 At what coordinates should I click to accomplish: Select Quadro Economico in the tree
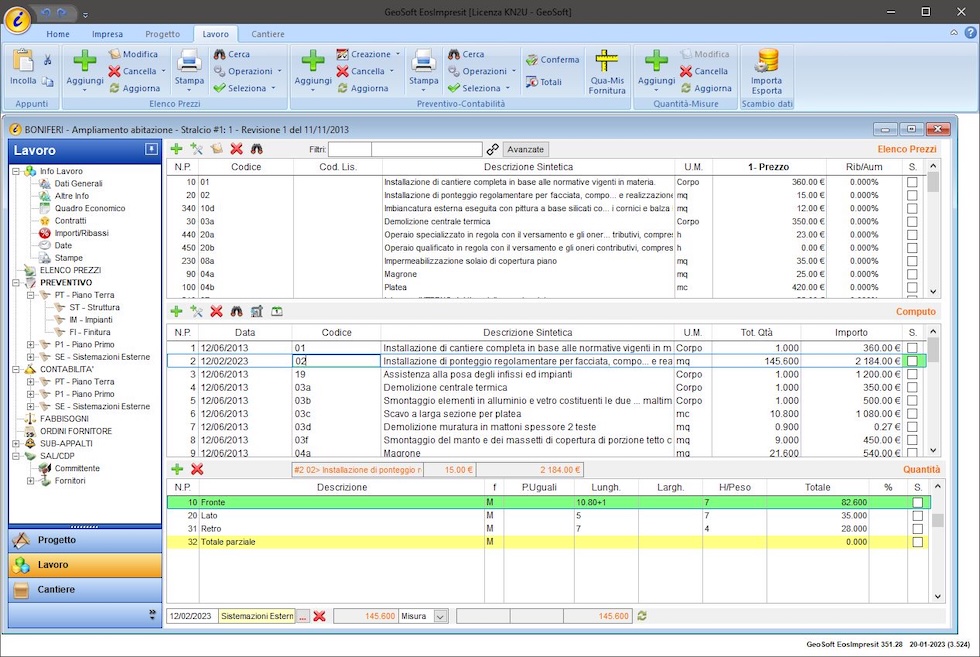(89, 208)
